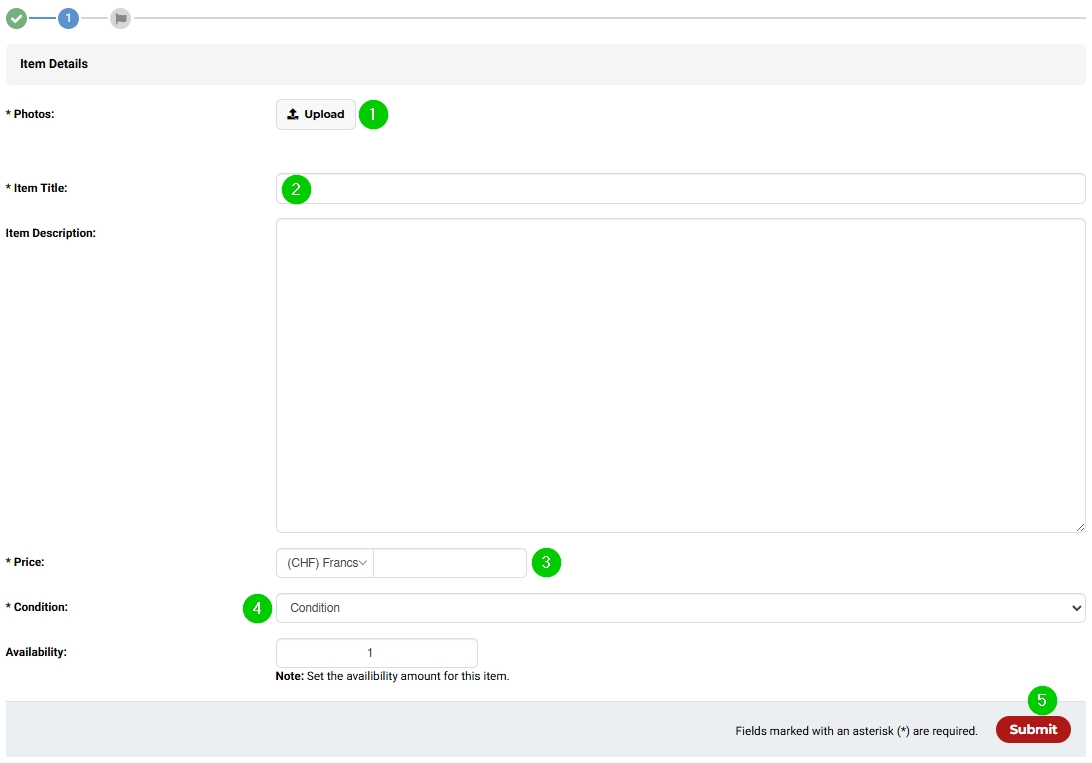Click the upload arrow icon on Upload button
This screenshot has height=763, width=1092.
(294, 113)
